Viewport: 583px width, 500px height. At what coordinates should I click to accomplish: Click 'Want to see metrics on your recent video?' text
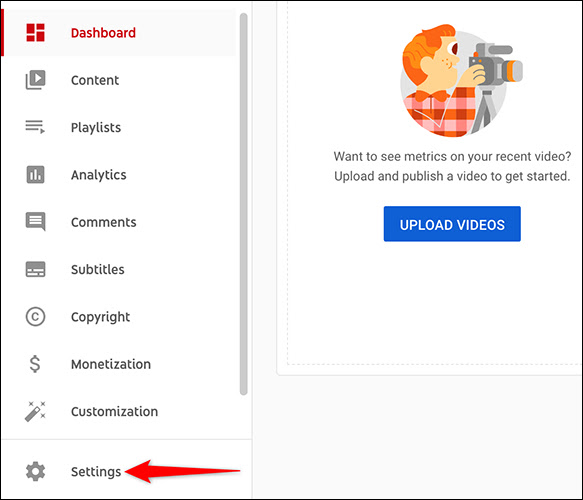coord(452,157)
